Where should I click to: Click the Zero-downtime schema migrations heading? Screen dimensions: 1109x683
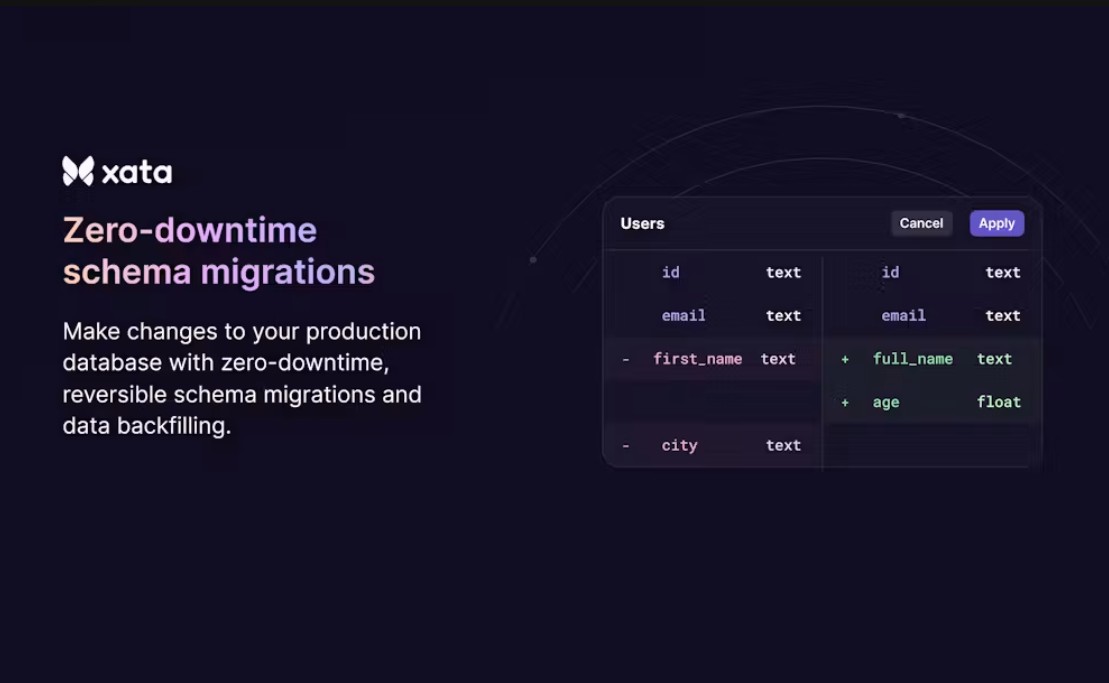[x=219, y=251]
